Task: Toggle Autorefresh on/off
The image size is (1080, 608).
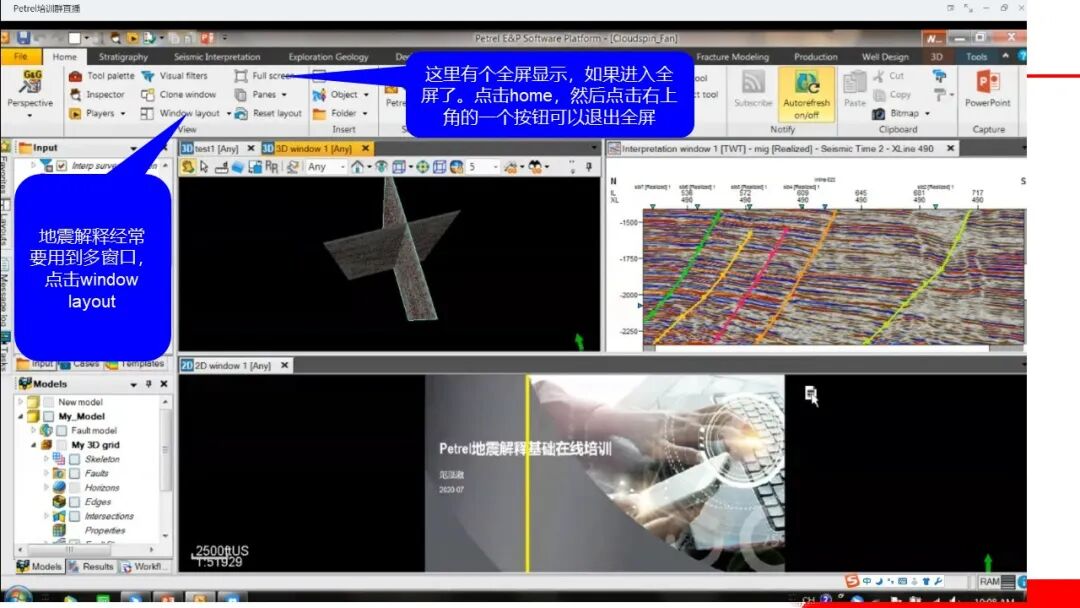Action: pyautogui.click(x=807, y=94)
